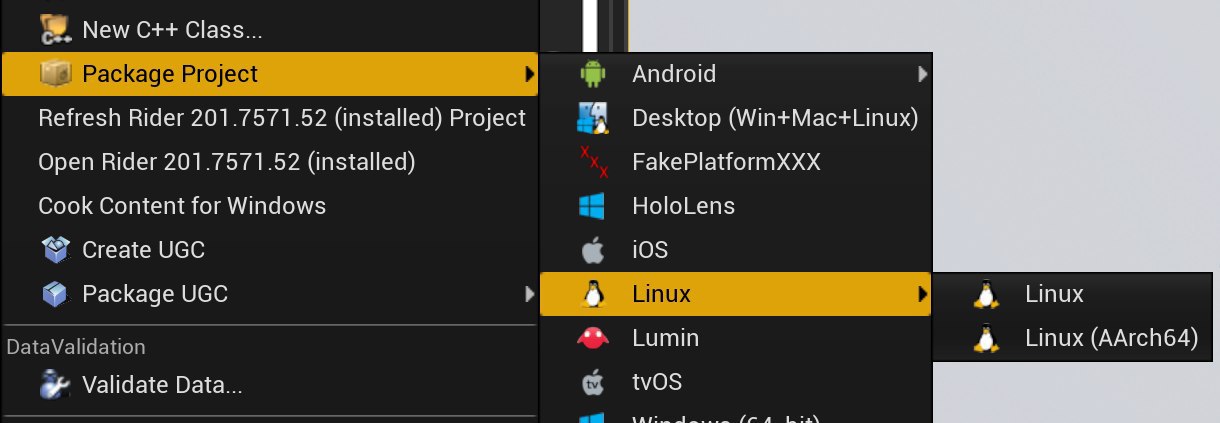The width and height of the screenshot is (1220, 423).
Task: Choose New C++ Class... menu entry
Action: [x=270, y=30]
